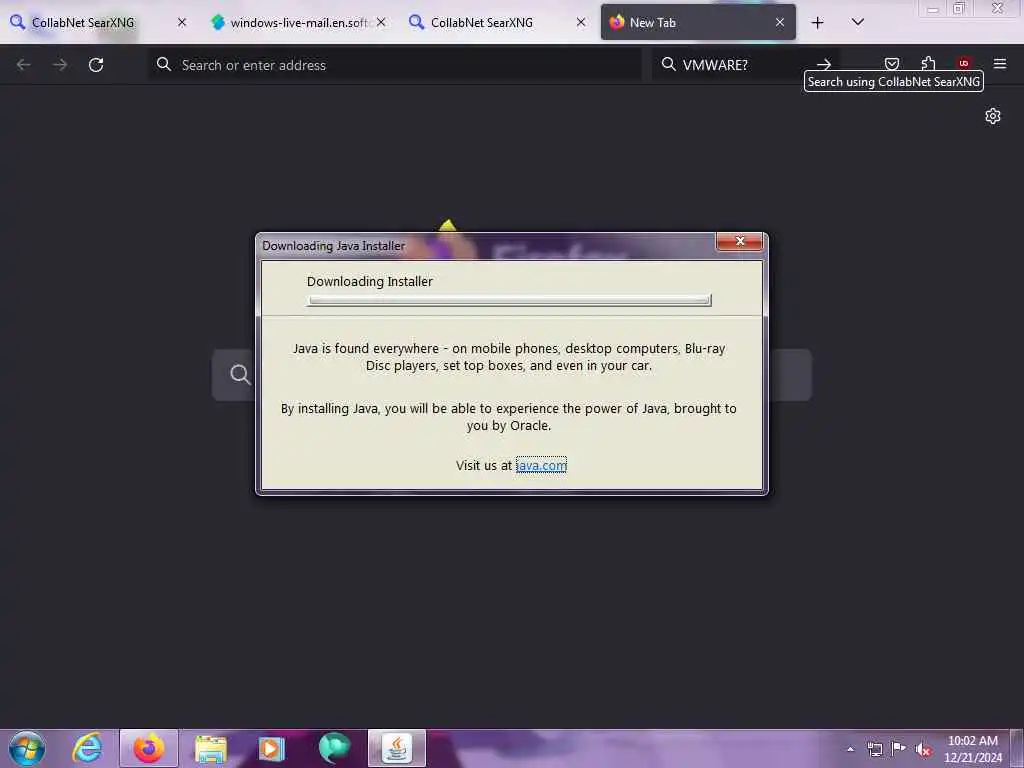
Task: Click the New Tab page search box
Action: [x=511, y=375]
